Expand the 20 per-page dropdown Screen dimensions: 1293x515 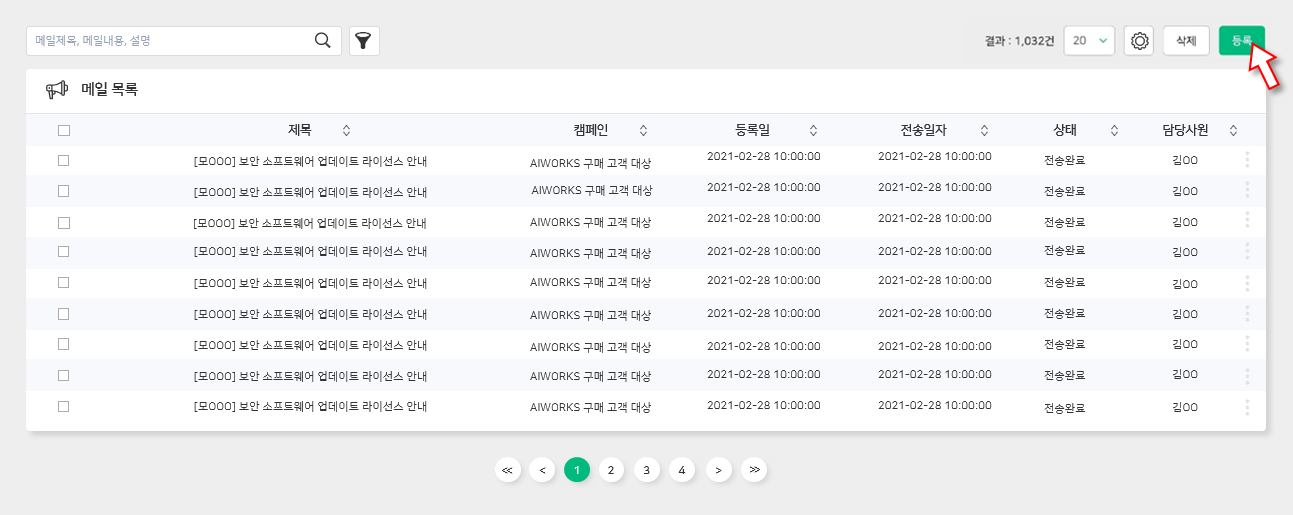(x=1089, y=41)
